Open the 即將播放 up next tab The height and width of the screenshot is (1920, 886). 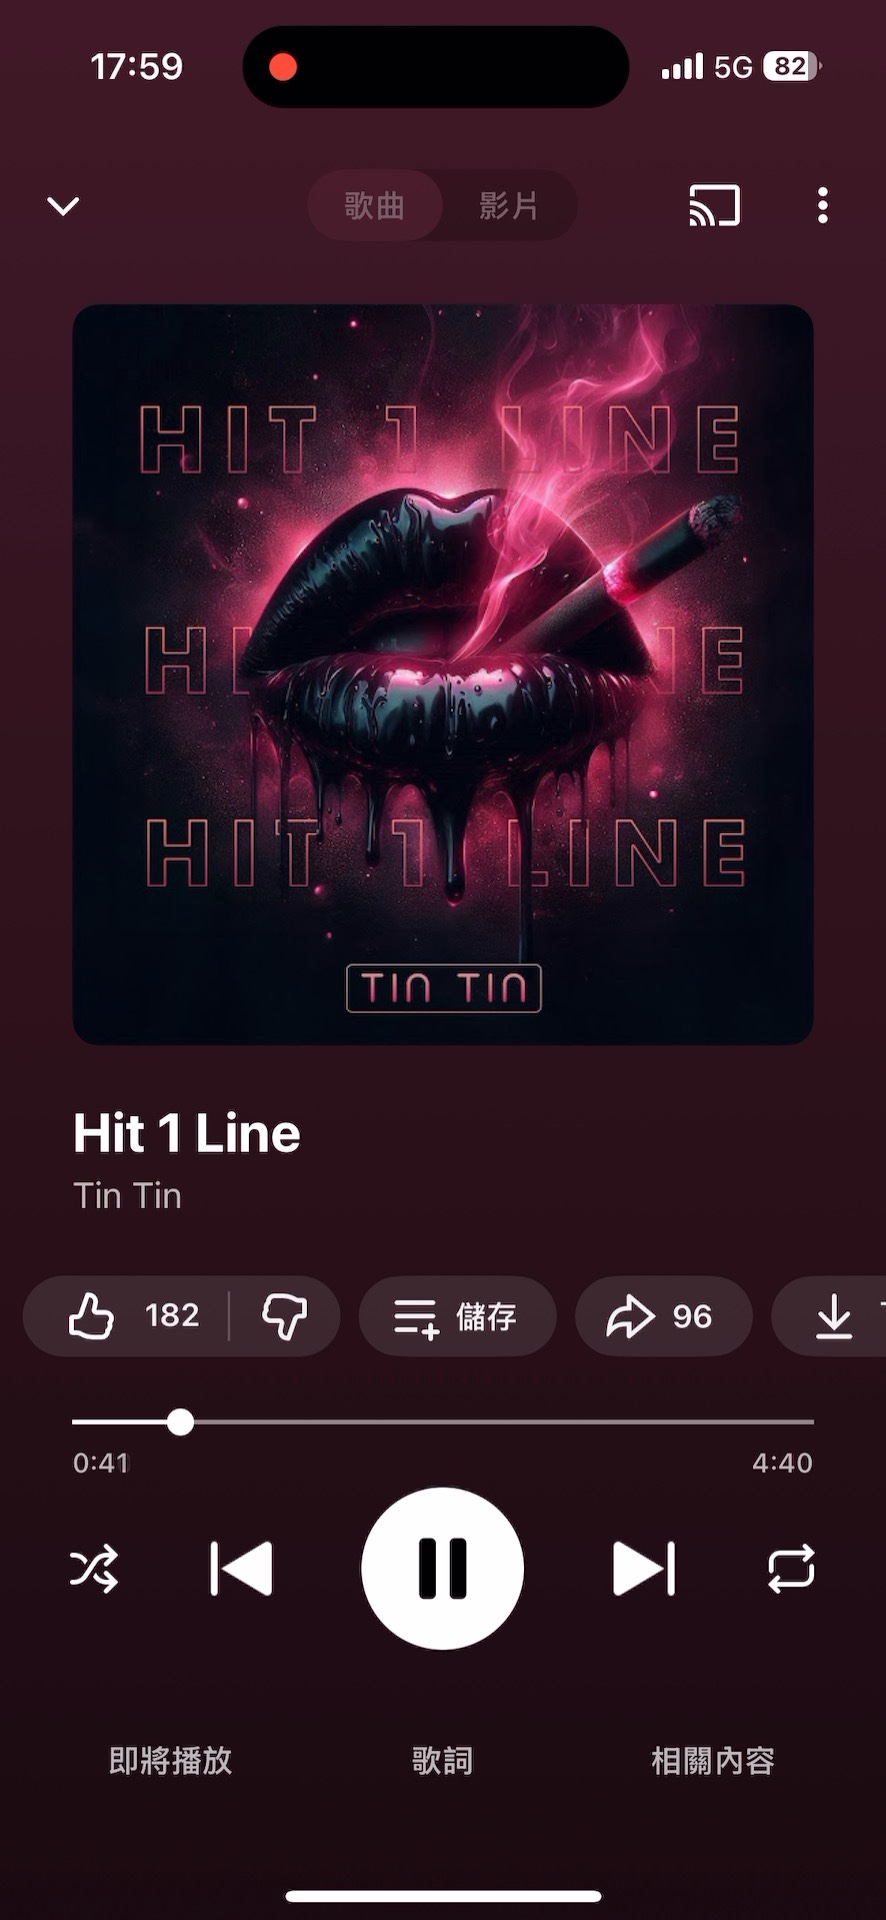pos(171,1761)
